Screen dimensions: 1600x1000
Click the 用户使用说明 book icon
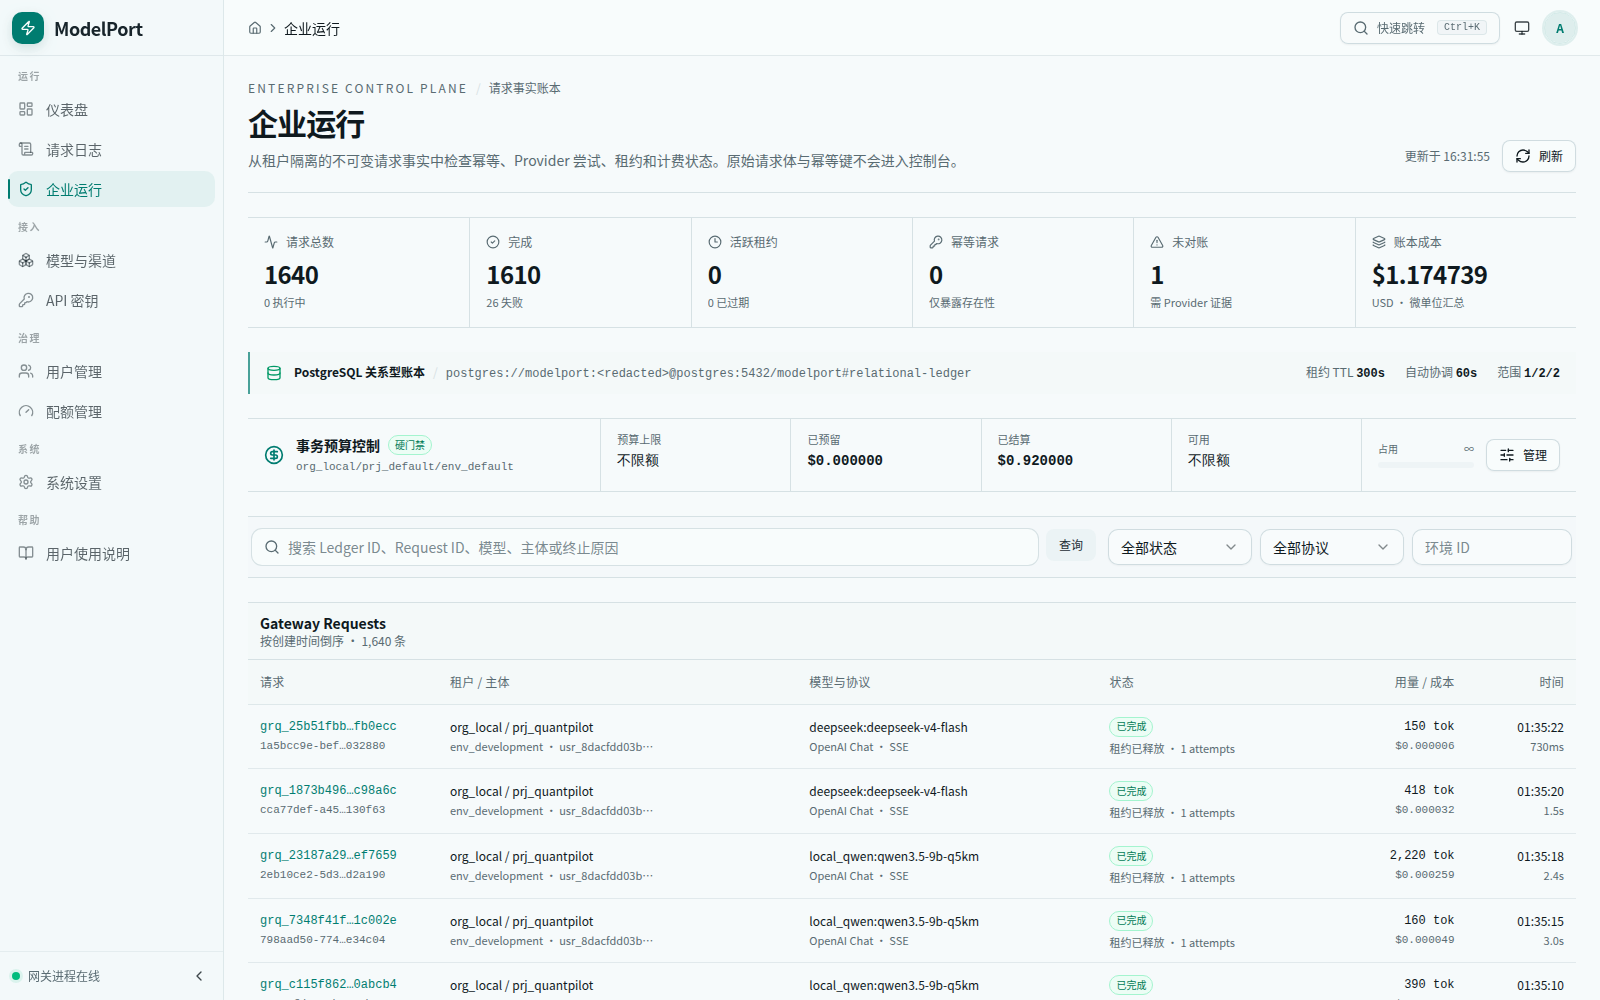26,553
